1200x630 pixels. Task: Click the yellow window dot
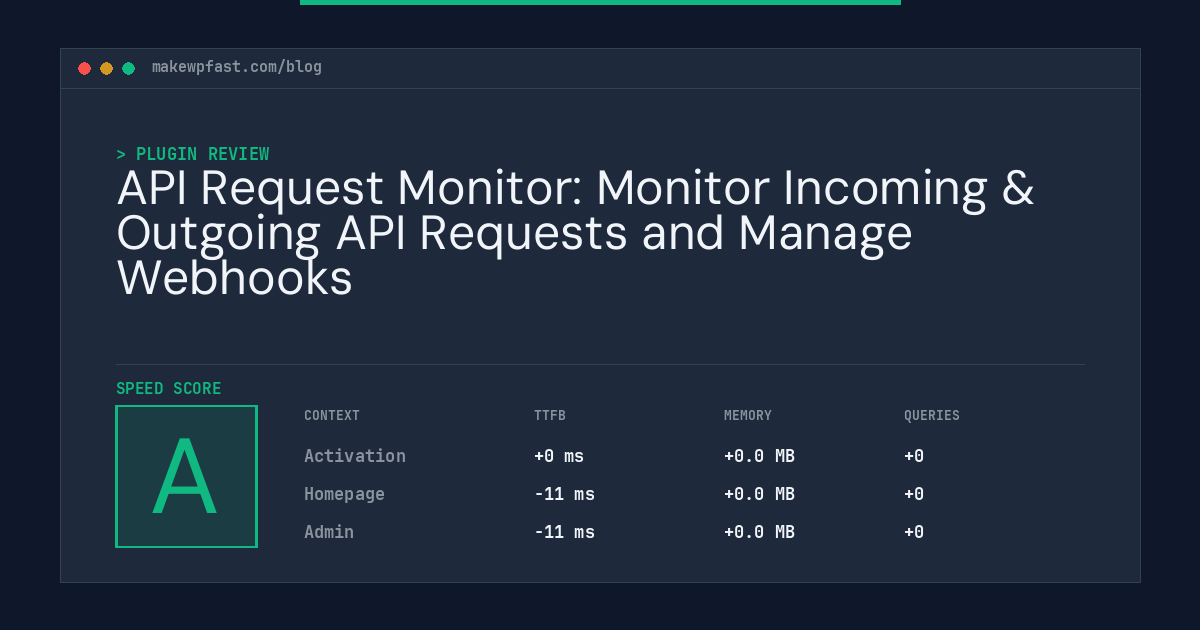(x=107, y=68)
